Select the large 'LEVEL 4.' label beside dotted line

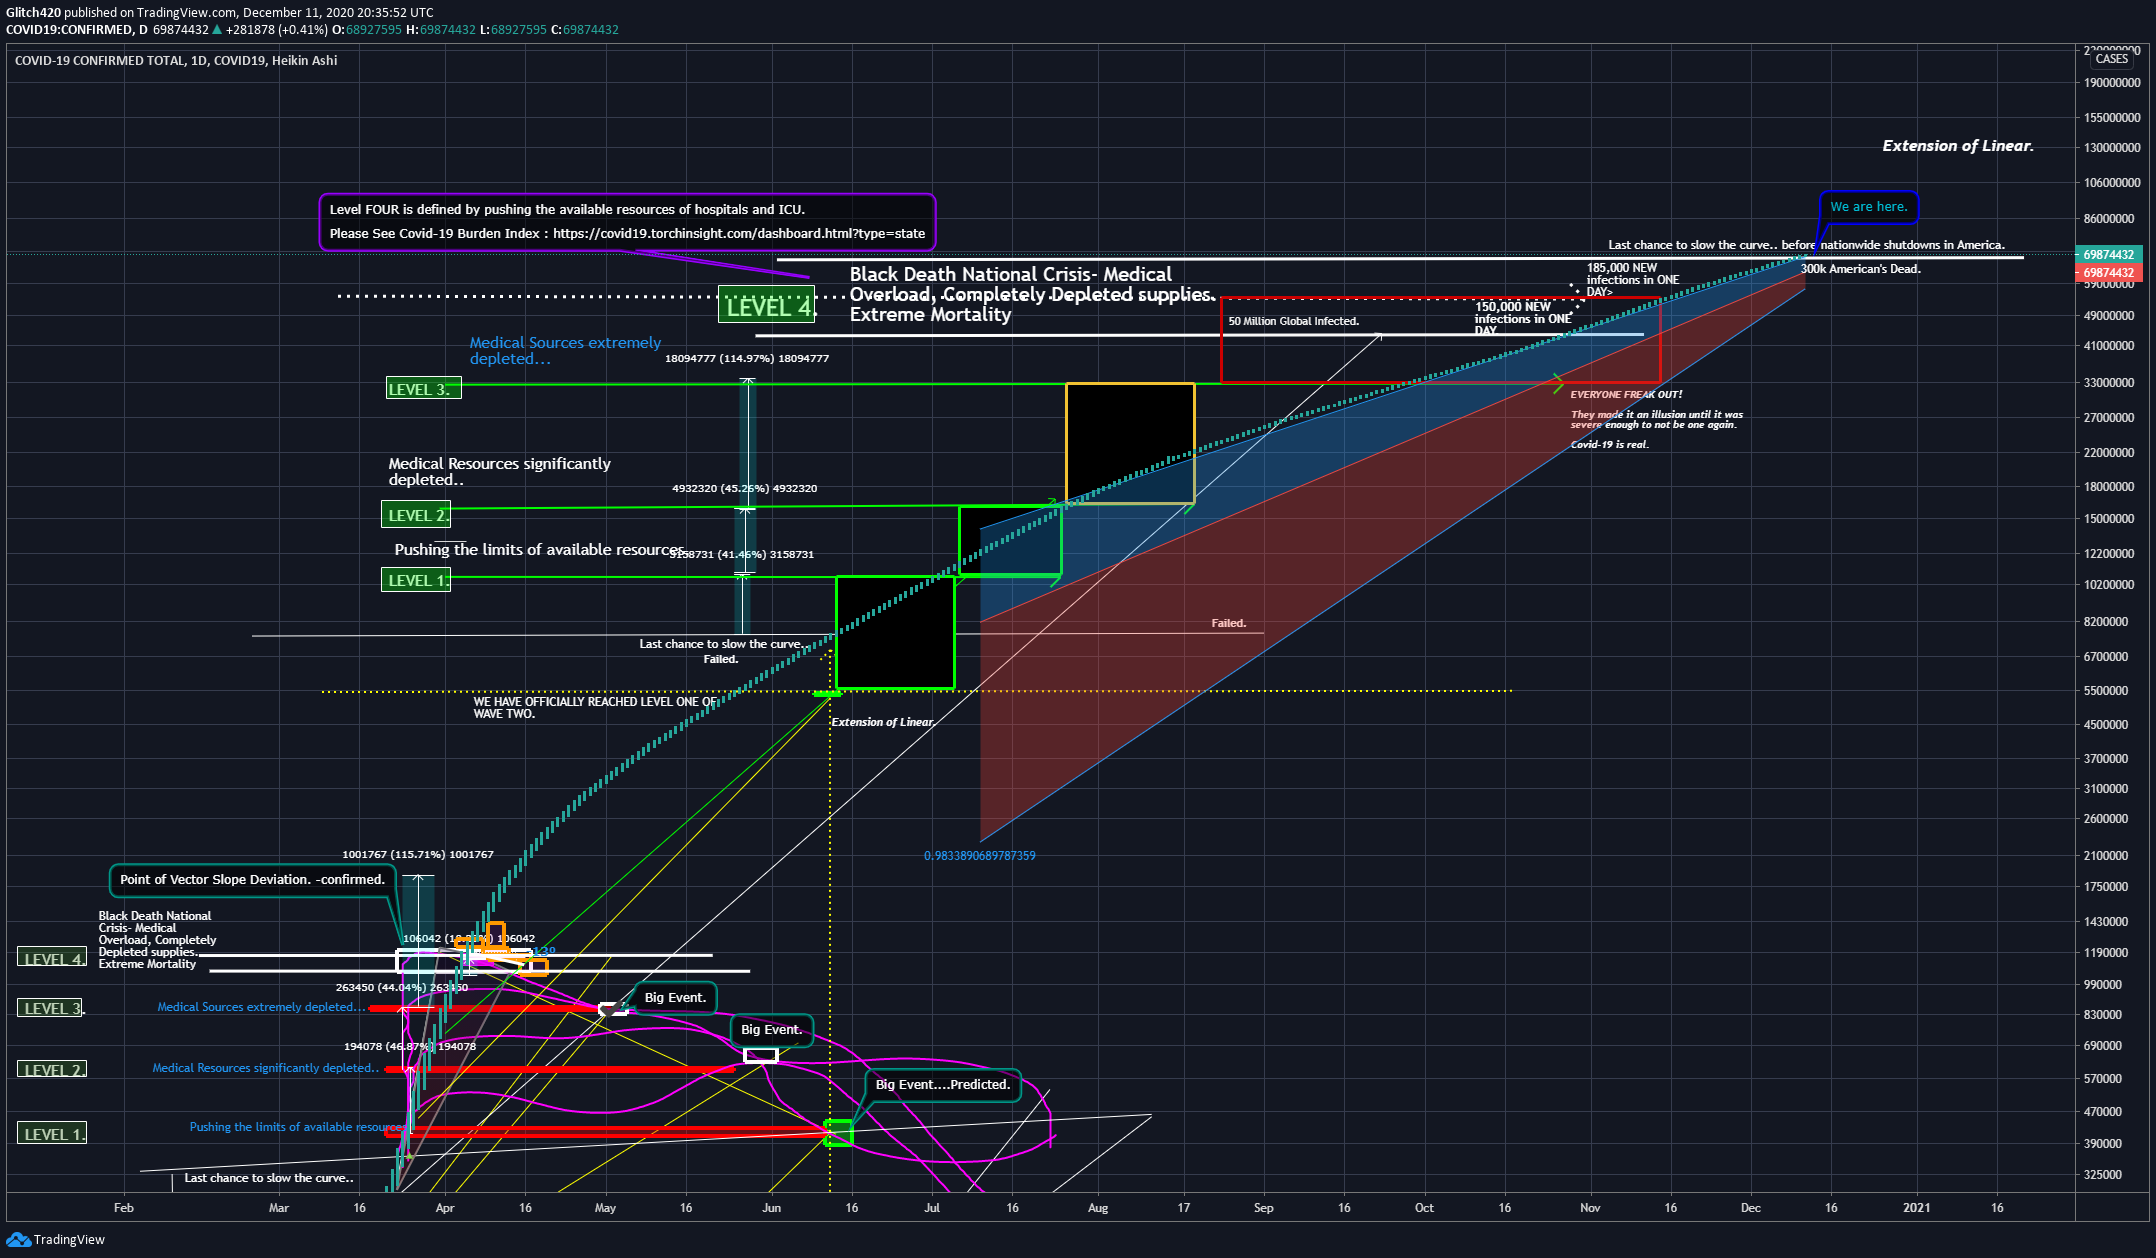click(767, 306)
